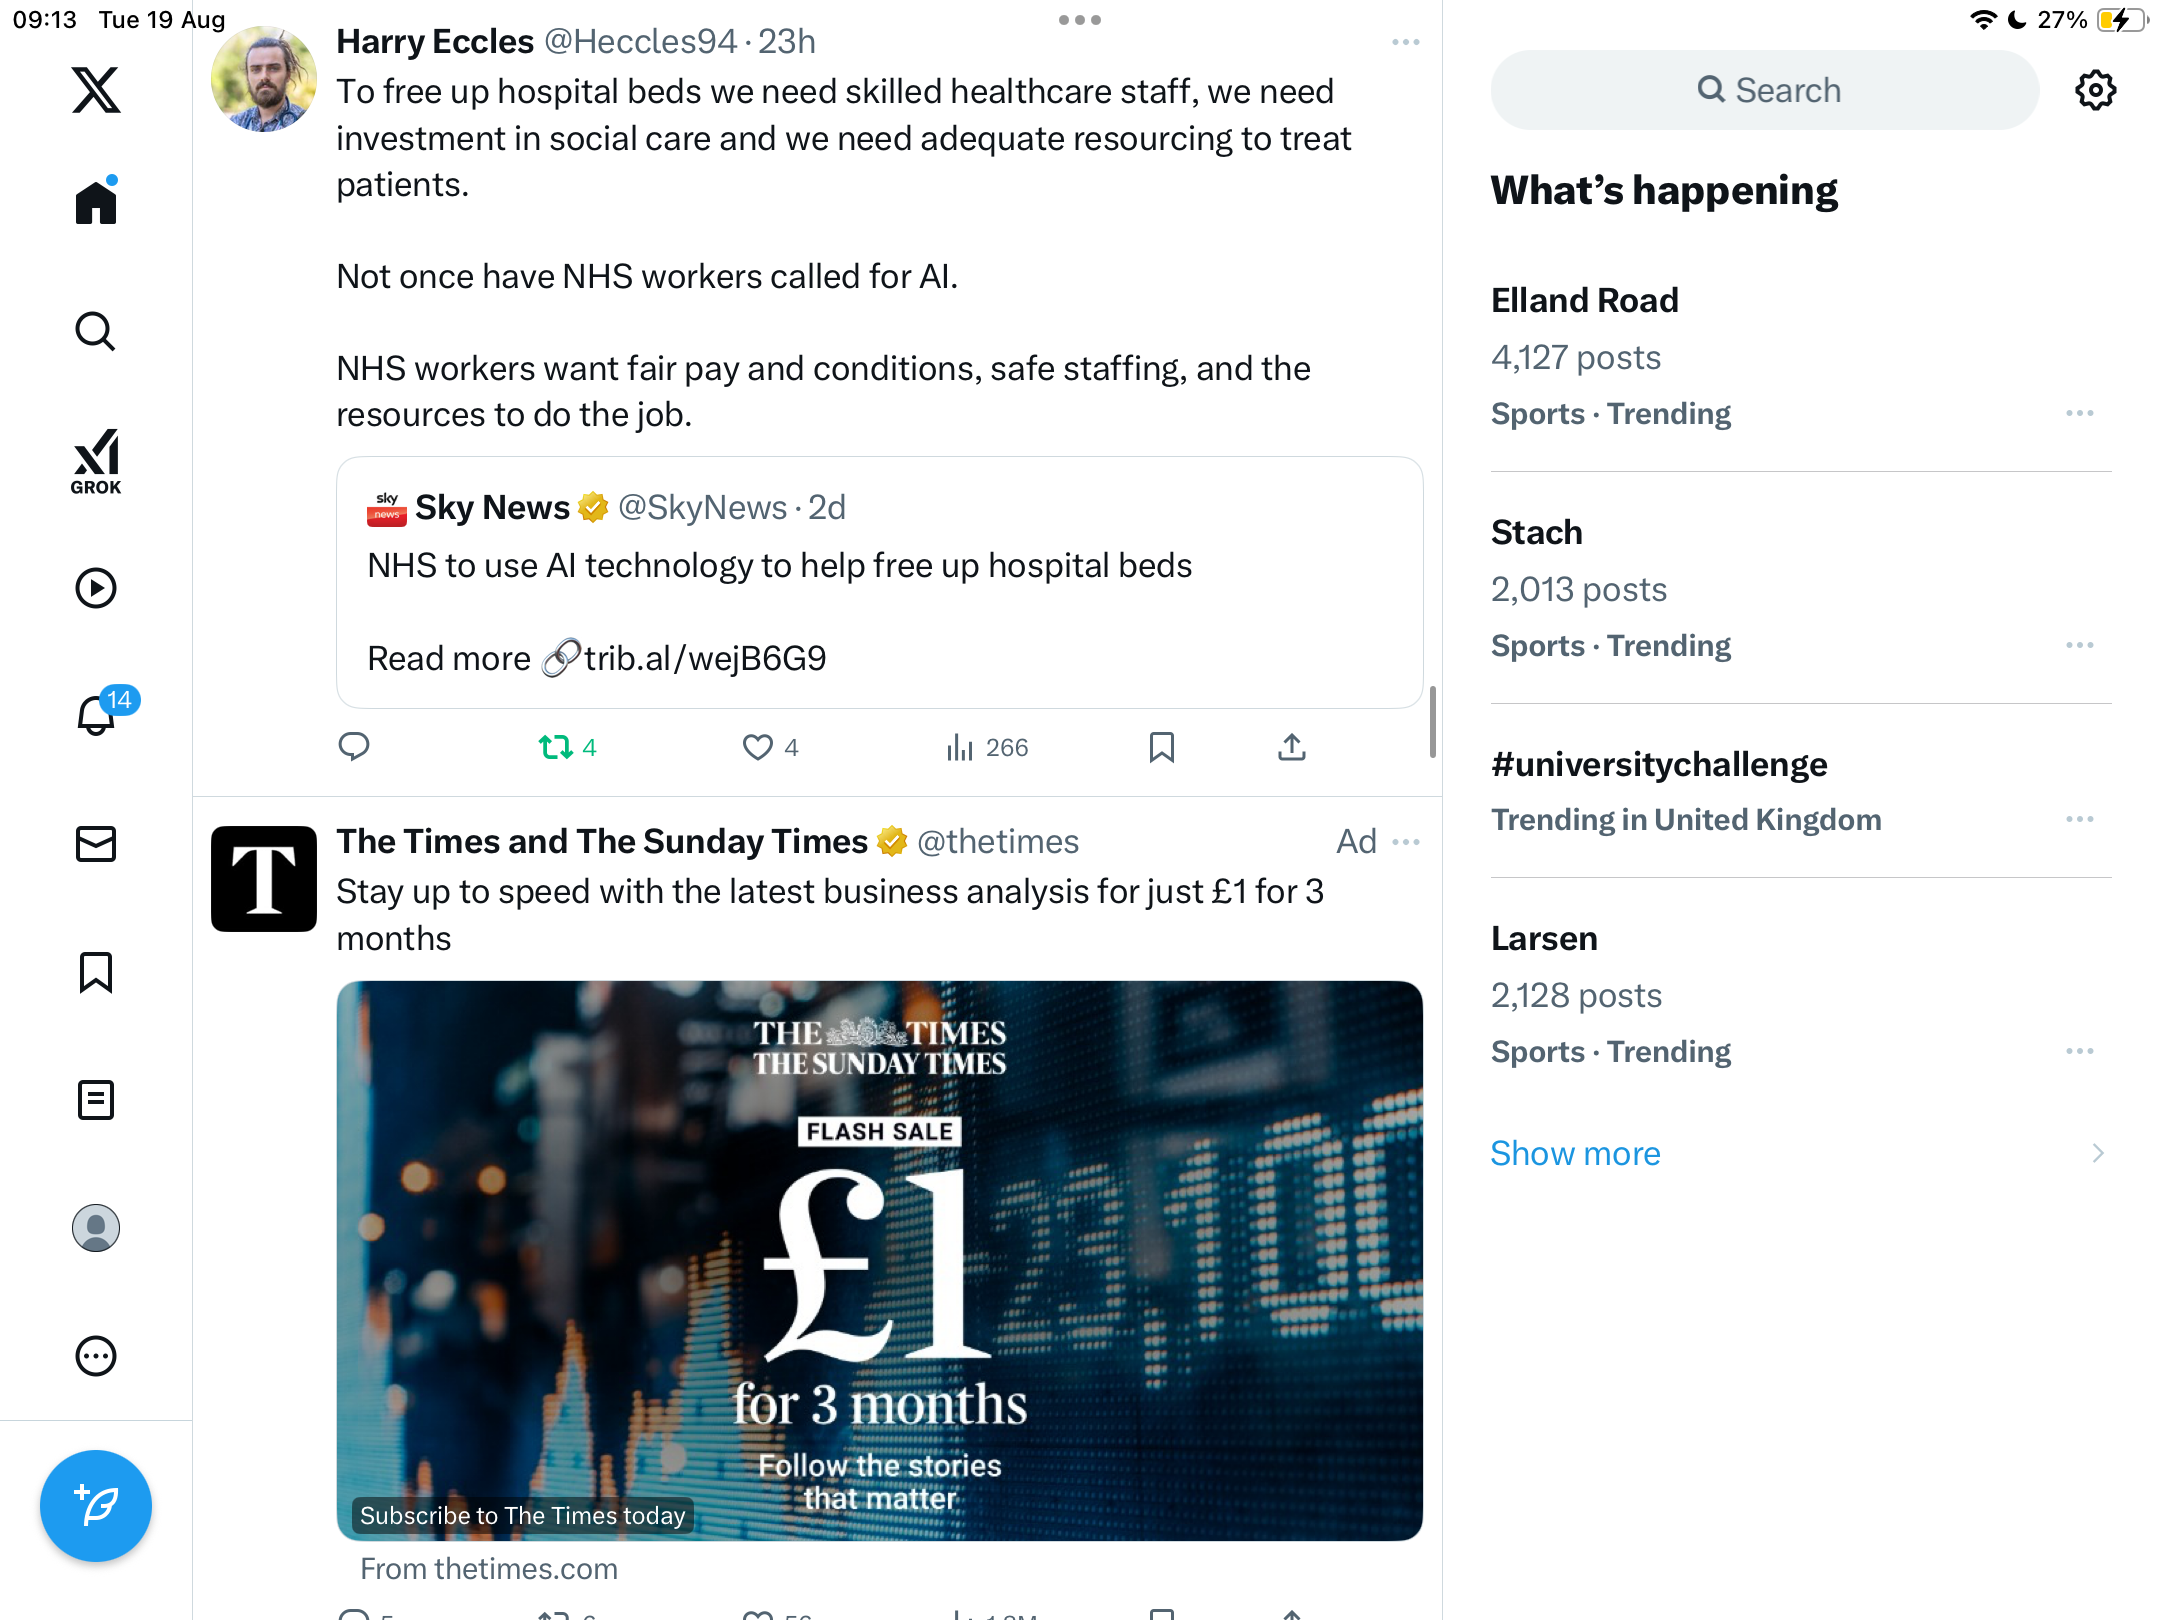Share Harry Eccles' post
This screenshot has height=1620, width=2160.
pos(1291,747)
